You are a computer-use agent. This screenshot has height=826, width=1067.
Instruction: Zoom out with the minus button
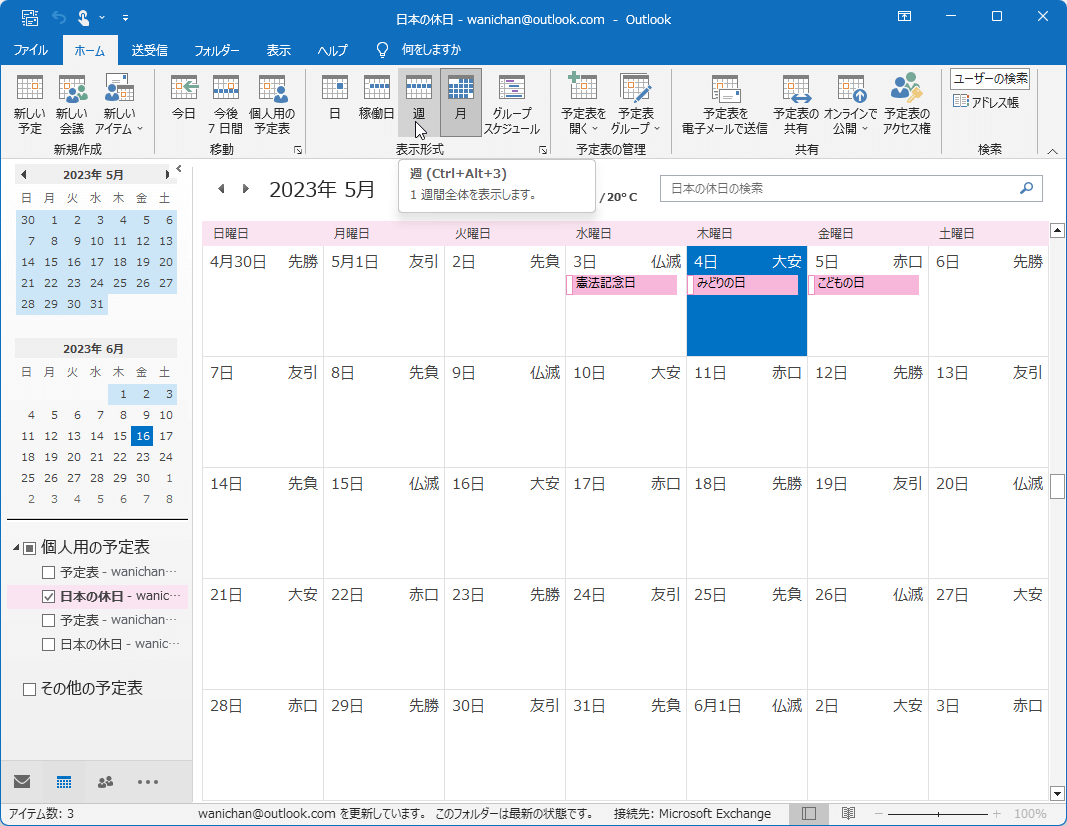point(879,814)
